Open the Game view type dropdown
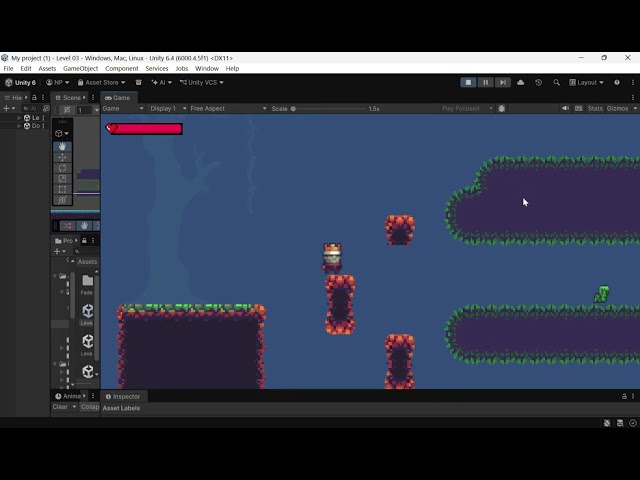Screen dimensions: 640x480 coord(123,109)
